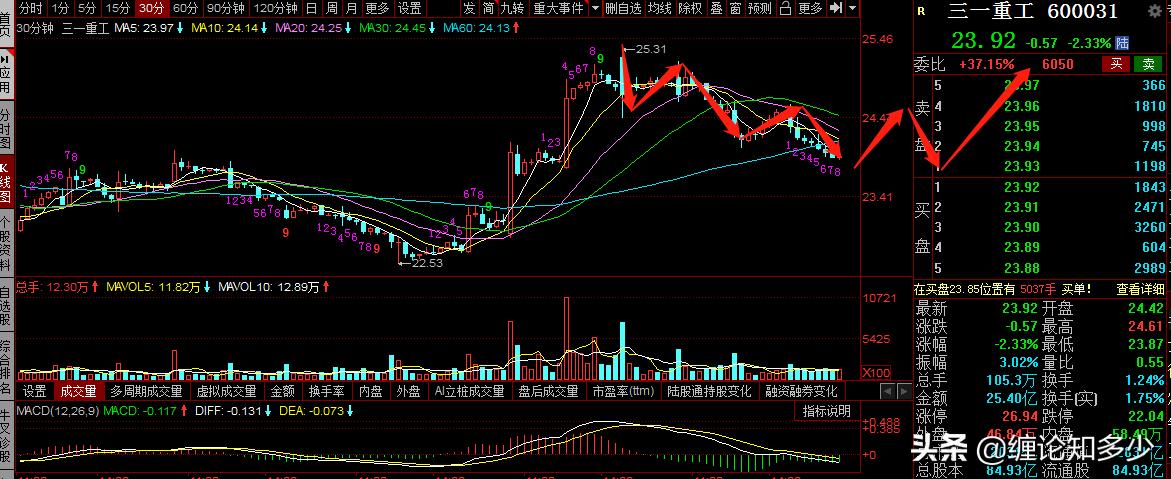Click the 叠 overlay button
This screenshot has width=1171, height=479.
click(x=715, y=9)
